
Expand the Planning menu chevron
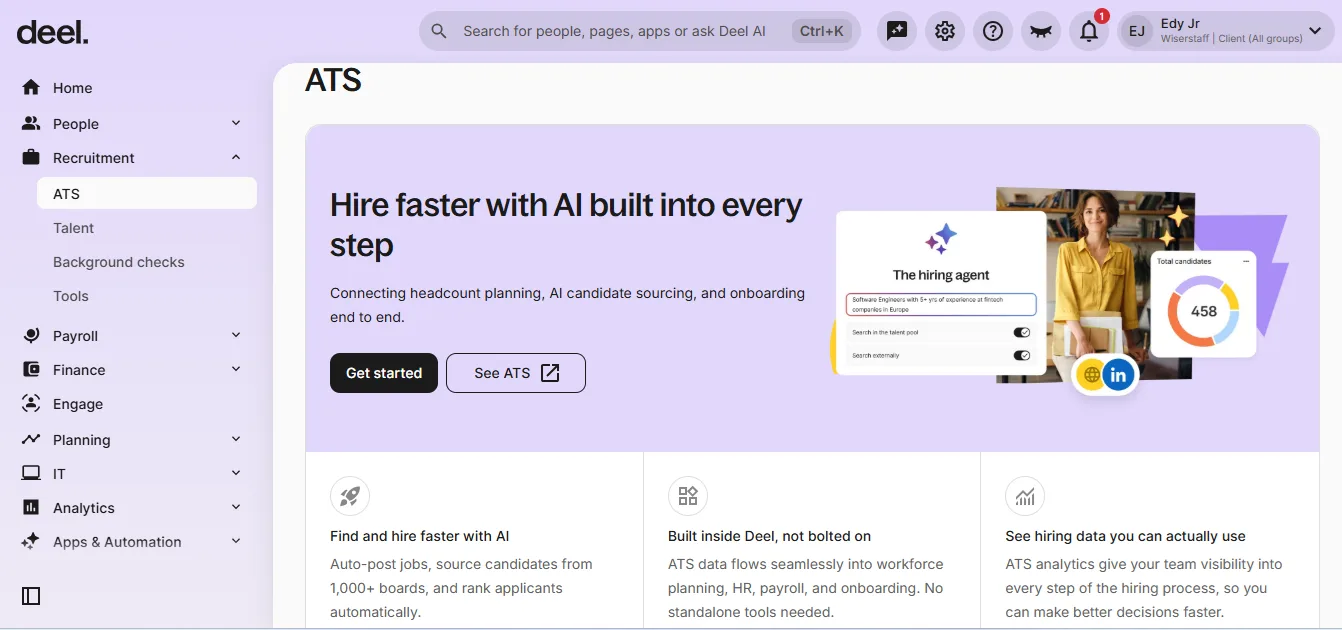click(236, 439)
